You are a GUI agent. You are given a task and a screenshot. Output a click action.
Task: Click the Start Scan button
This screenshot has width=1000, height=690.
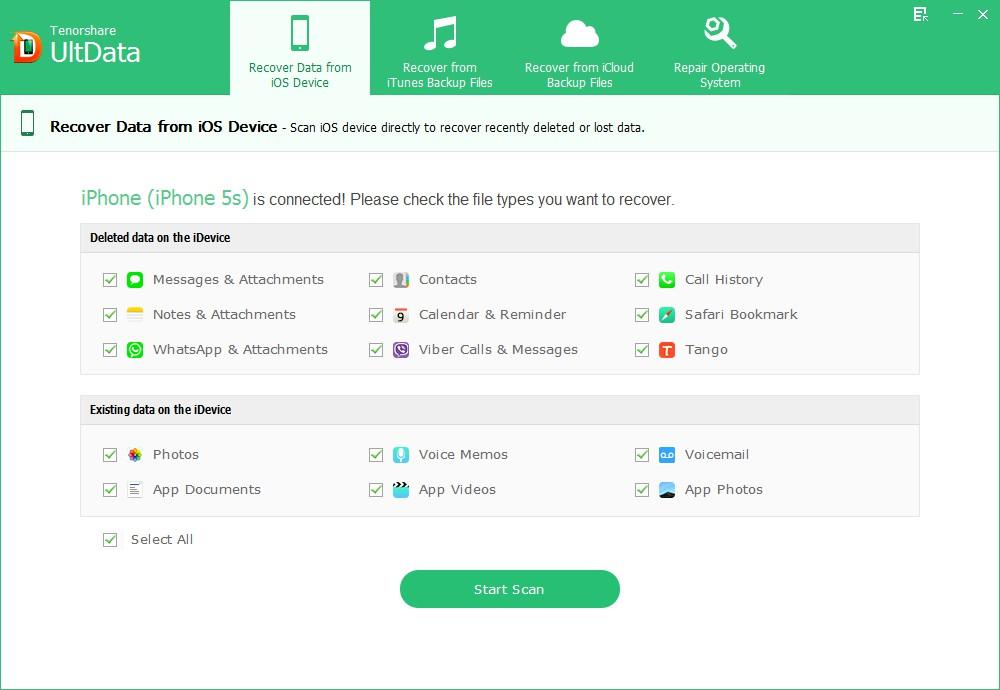click(509, 589)
